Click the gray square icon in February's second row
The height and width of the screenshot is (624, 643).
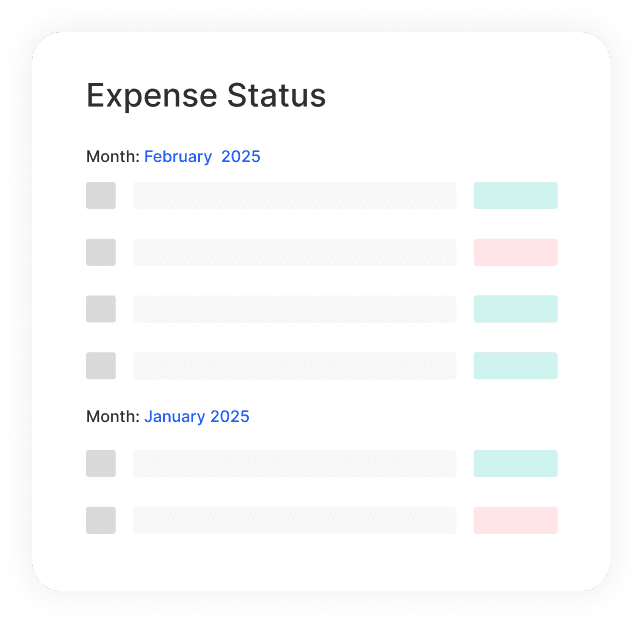(x=101, y=252)
